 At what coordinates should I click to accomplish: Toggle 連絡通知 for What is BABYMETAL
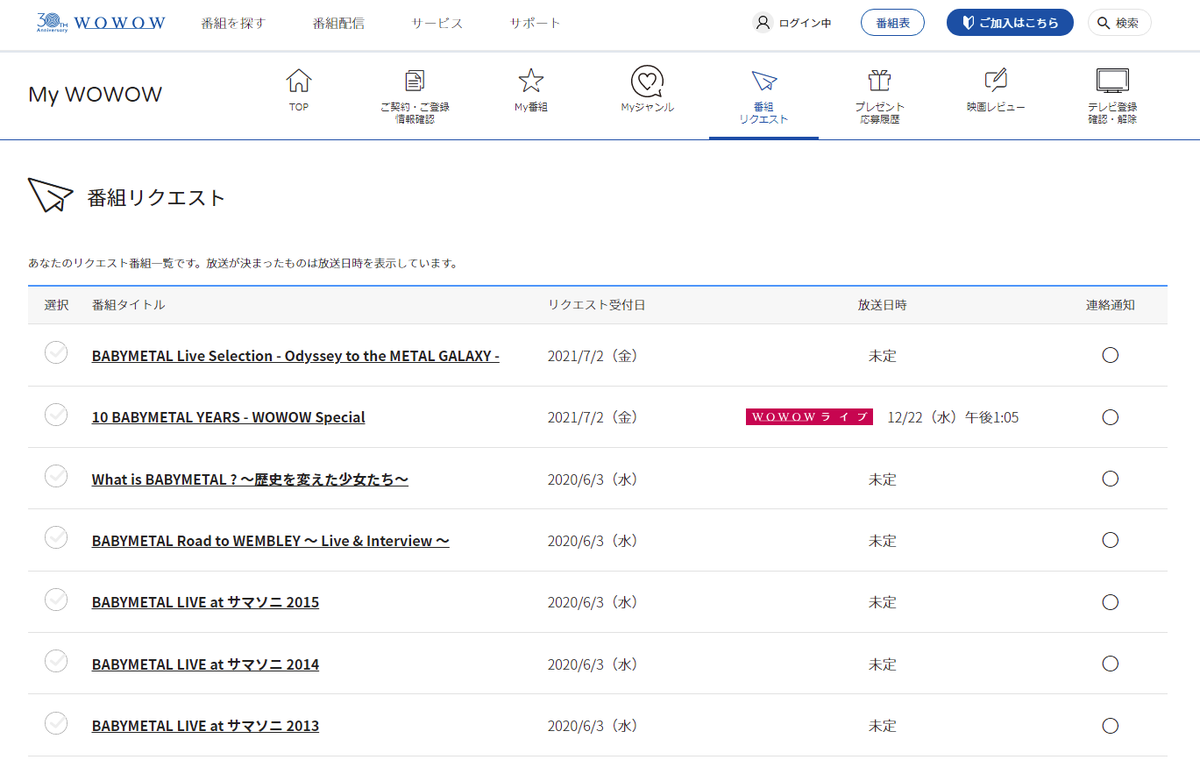1110,479
